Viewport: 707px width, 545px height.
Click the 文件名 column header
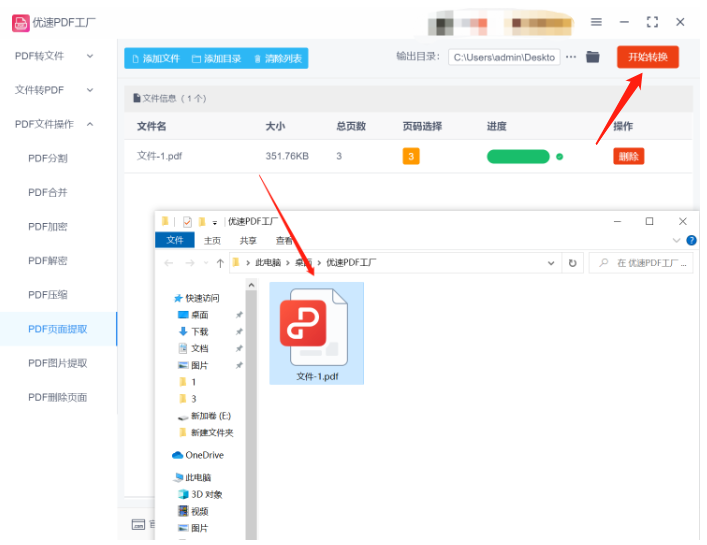click(x=152, y=126)
